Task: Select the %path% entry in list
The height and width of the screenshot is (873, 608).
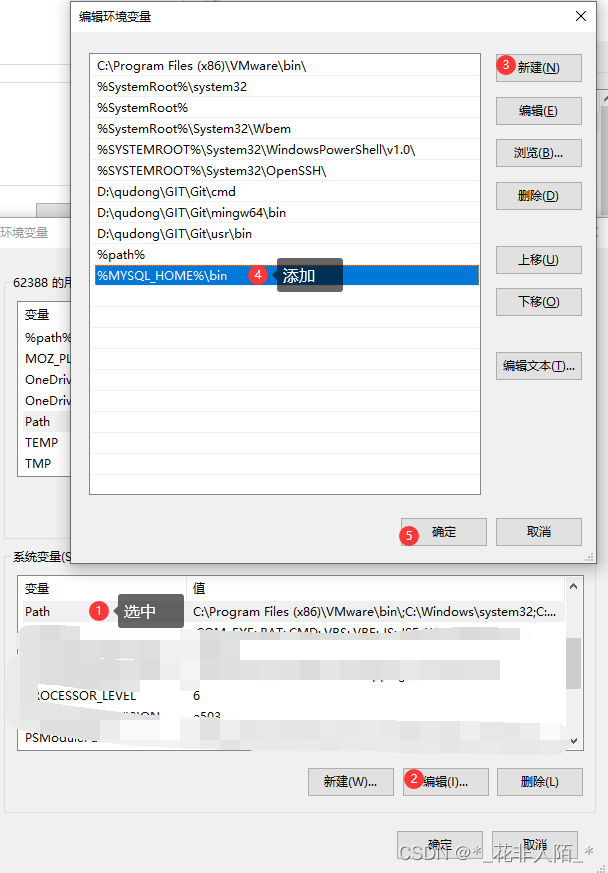Action: click(285, 254)
